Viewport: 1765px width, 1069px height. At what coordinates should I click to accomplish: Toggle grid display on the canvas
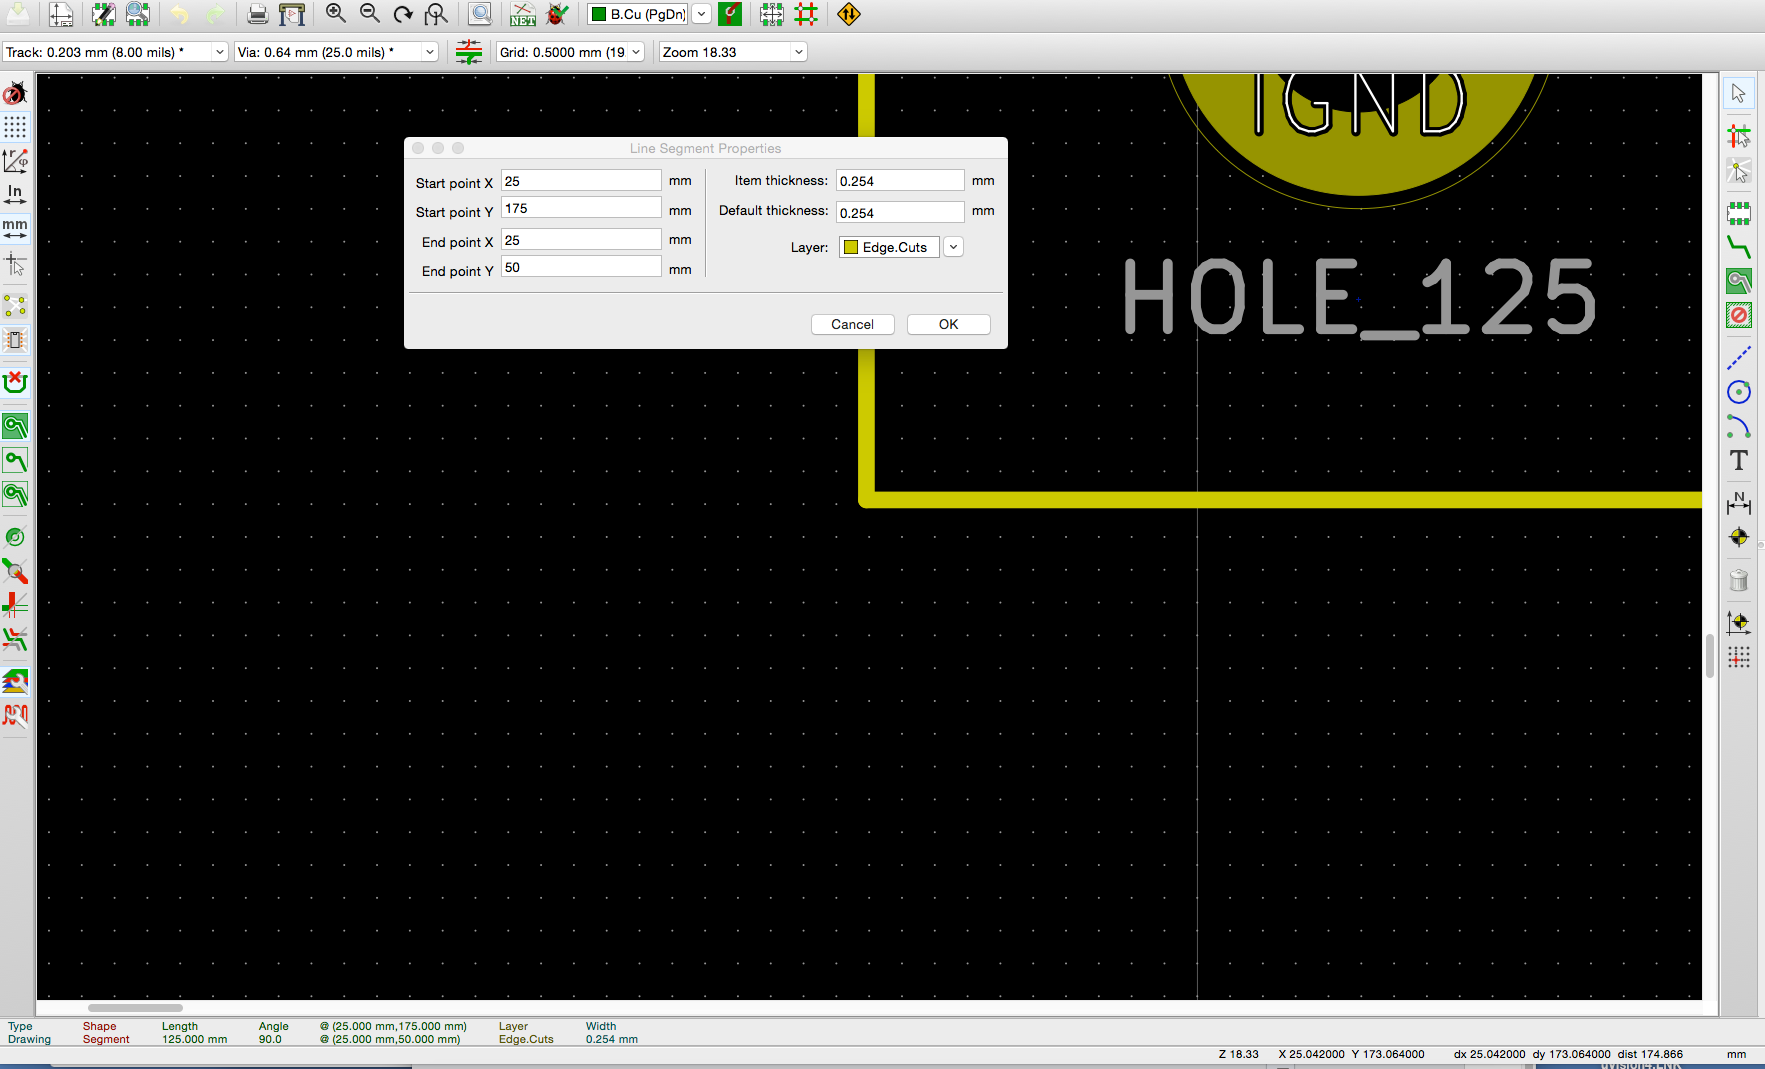coord(15,127)
